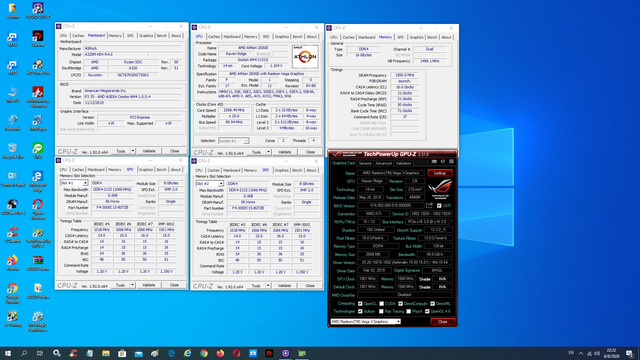Select the Bench tab in the CPU-Z CPU window

[297, 36]
